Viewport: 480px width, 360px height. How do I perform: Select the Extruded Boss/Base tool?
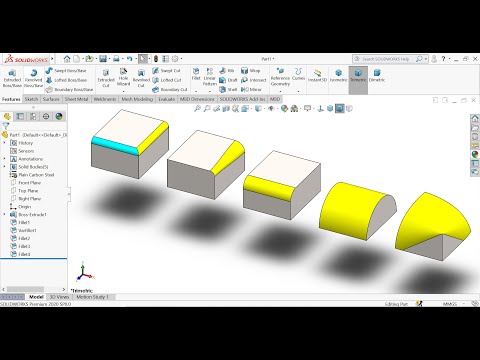pyautogui.click(x=12, y=78)
